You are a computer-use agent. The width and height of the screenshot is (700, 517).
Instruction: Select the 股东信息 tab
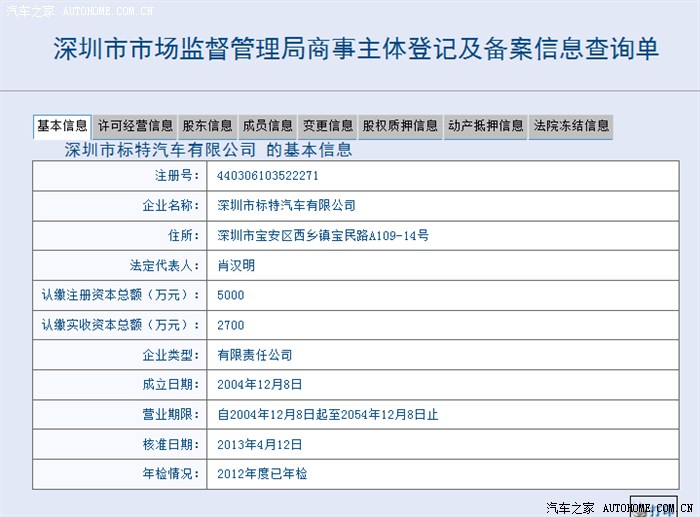207,127
